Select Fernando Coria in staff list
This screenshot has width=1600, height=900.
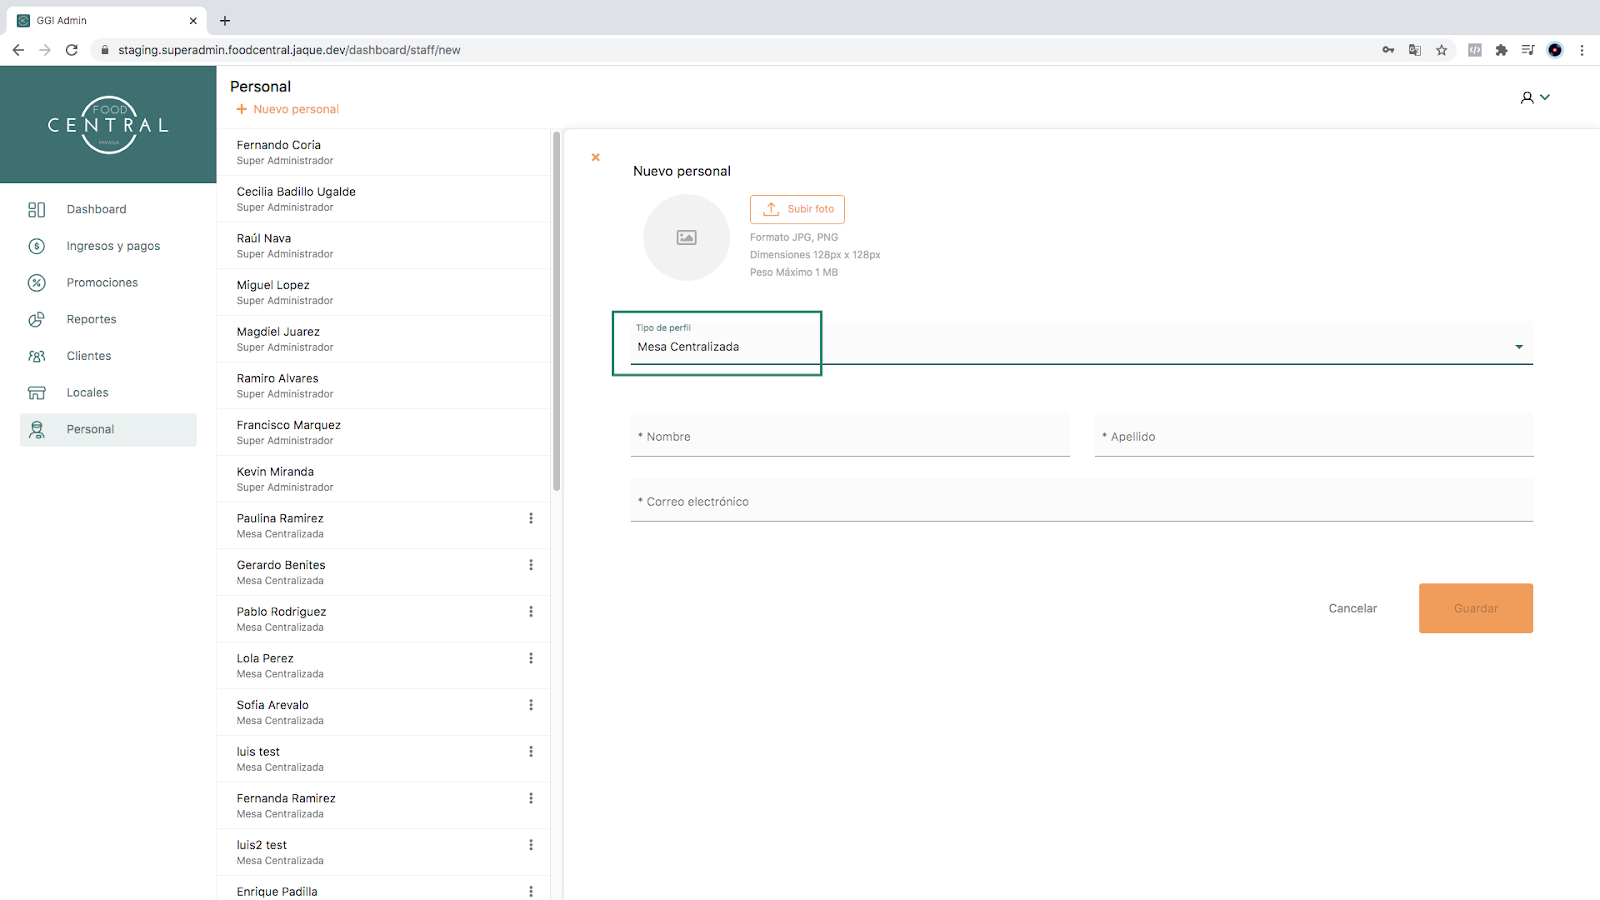click(383, 152)
